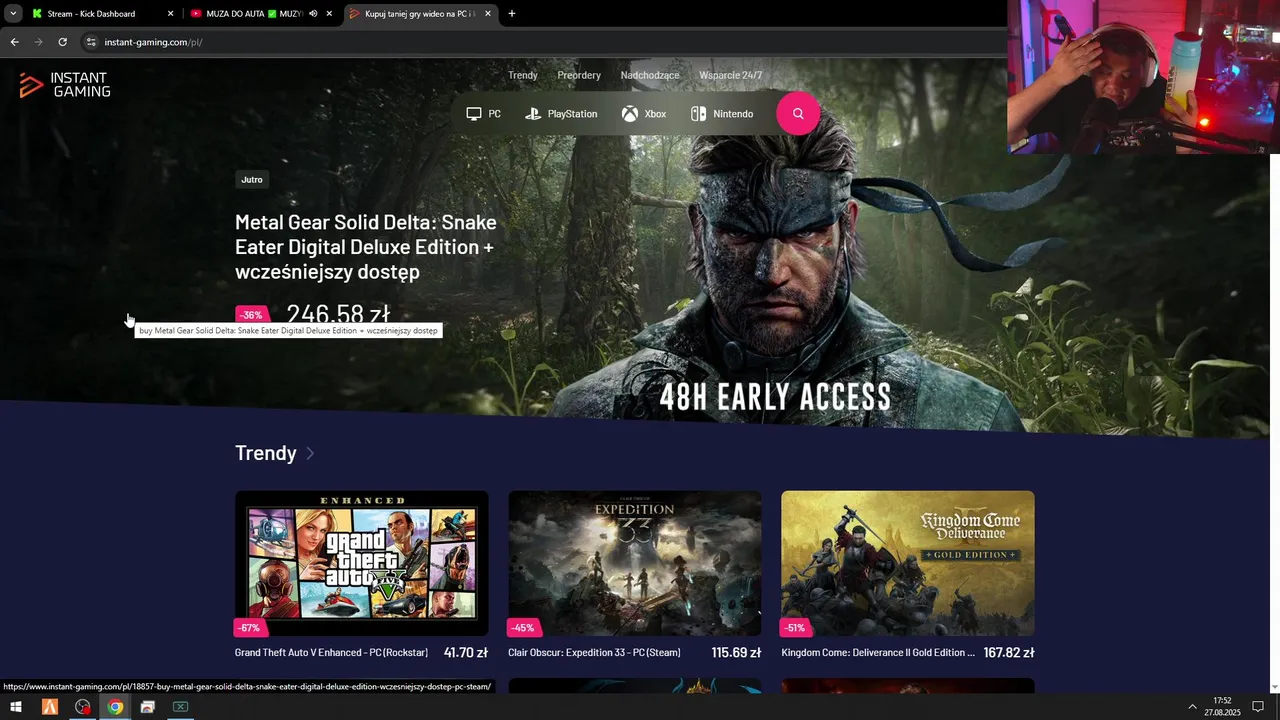The width and height of the screenshot is (1280, 720).
Task: Open the orange app in taskbar
Action: point(49,707)
